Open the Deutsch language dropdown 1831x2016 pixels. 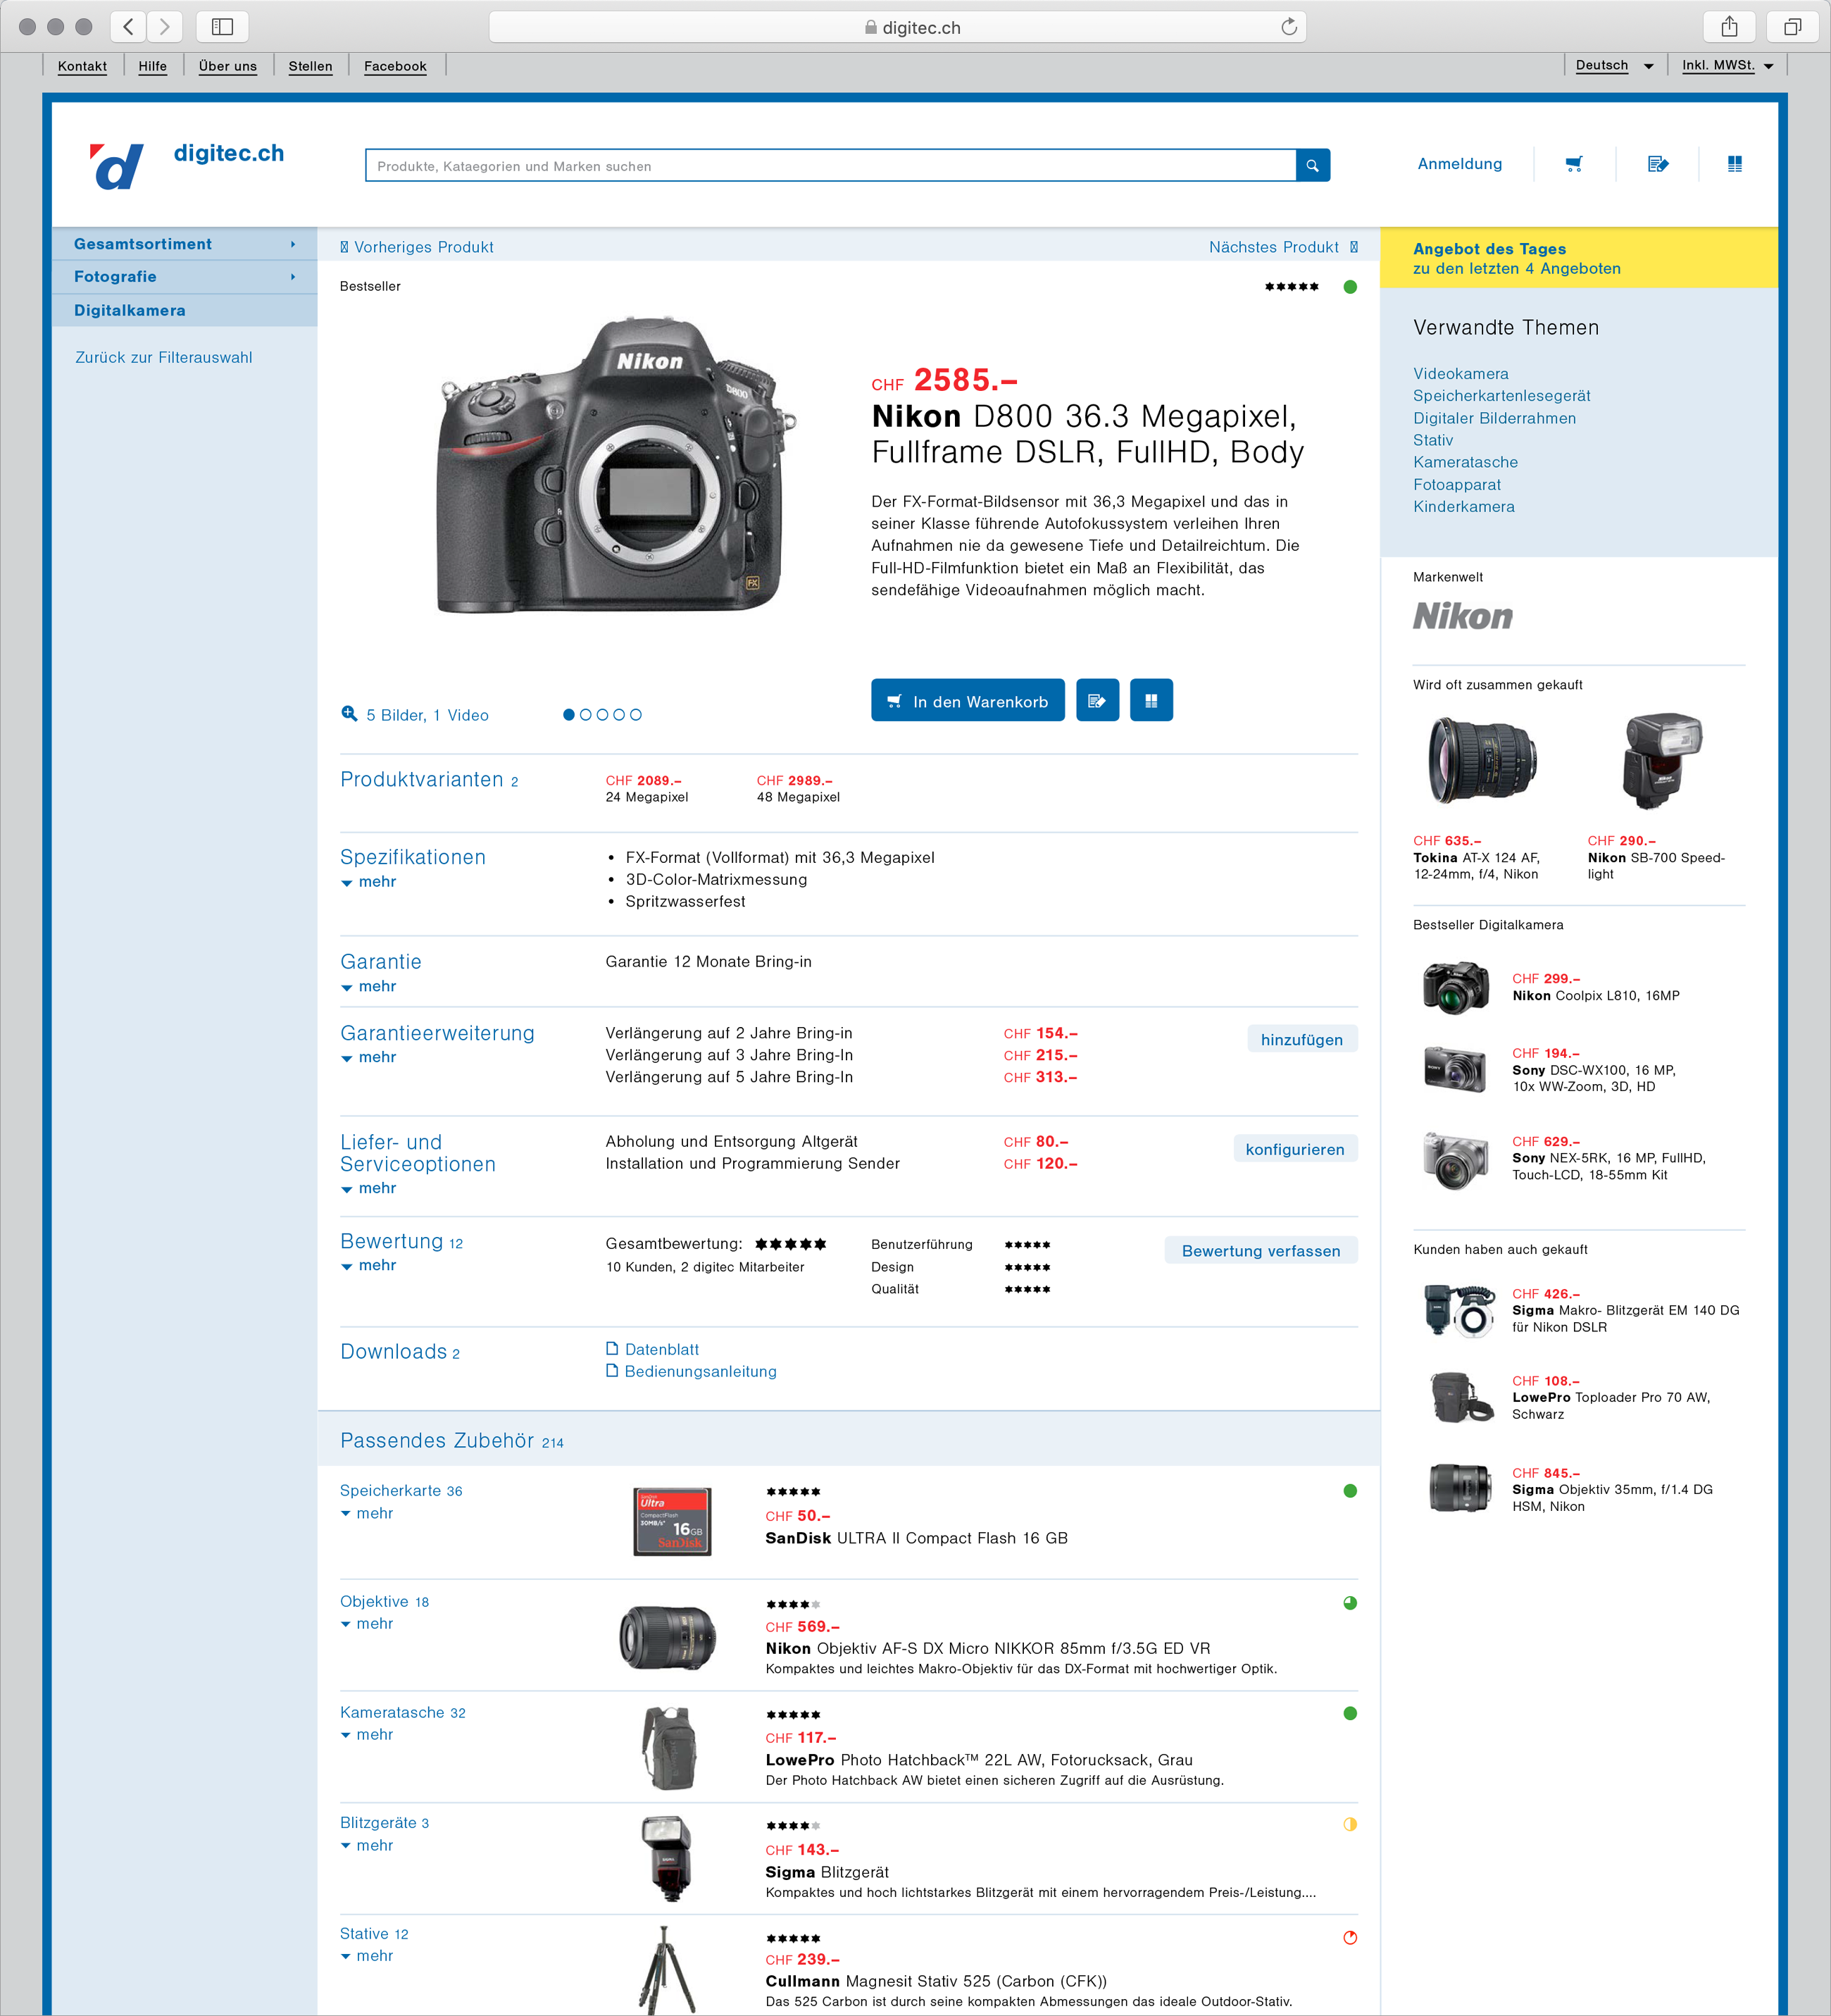pyautogui.click(x=1614, y=65)
